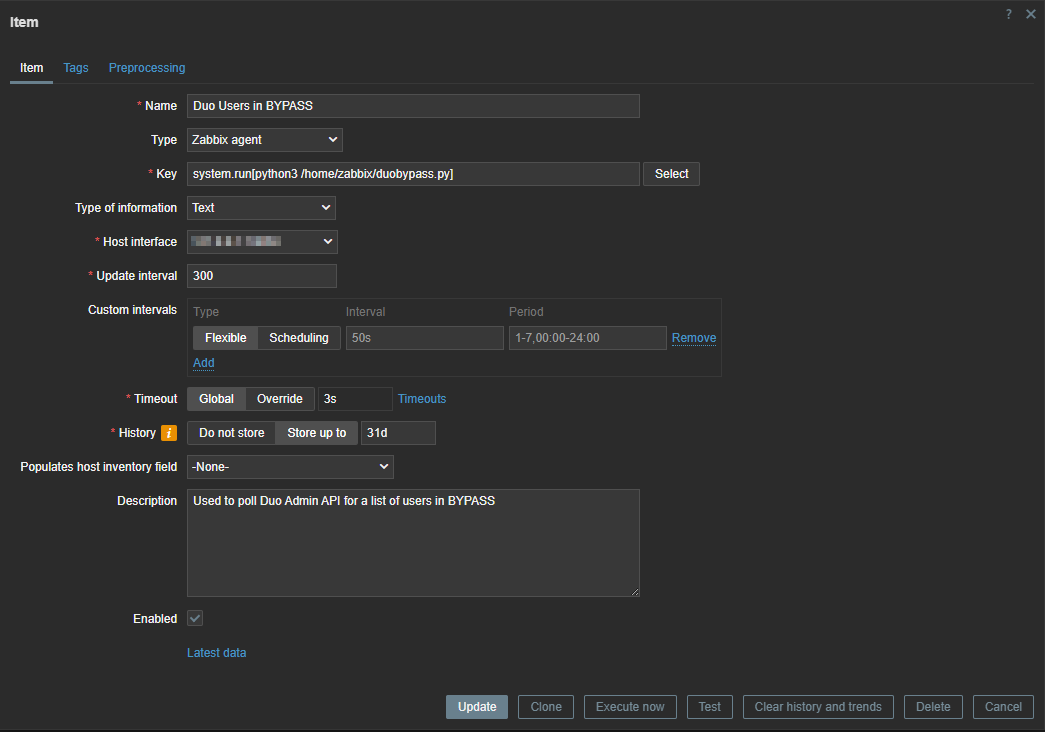The width and height of the screenshot is (1045, 732).
Task: Click the History info hint icon
Action: 169,433
